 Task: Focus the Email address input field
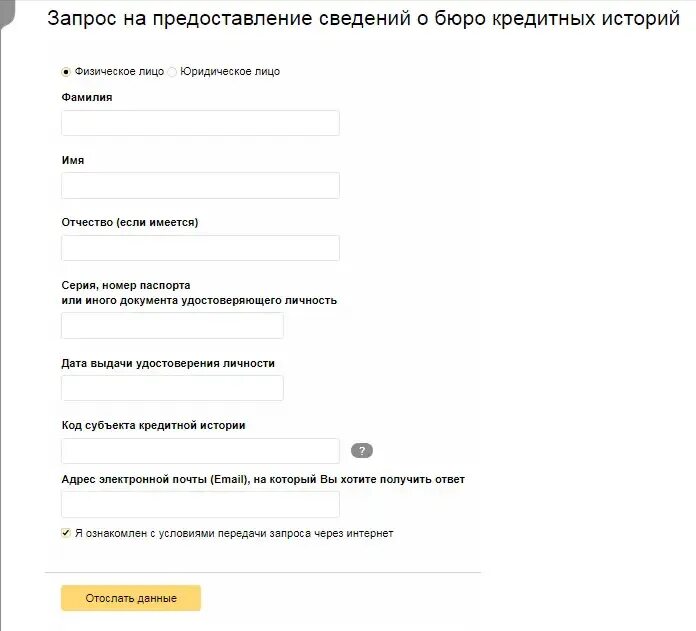click(200, 504)
